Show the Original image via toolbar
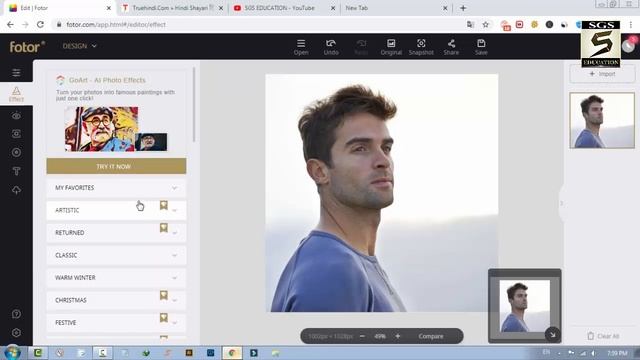640x360 pixels. click(391, 47)
